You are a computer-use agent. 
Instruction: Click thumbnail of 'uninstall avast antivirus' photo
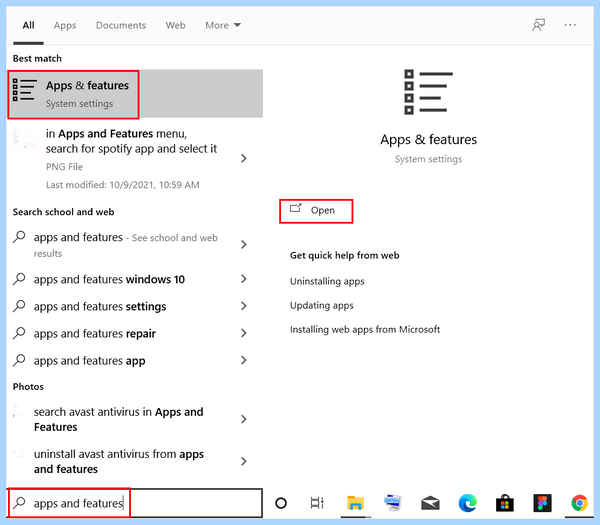point(18,454)
